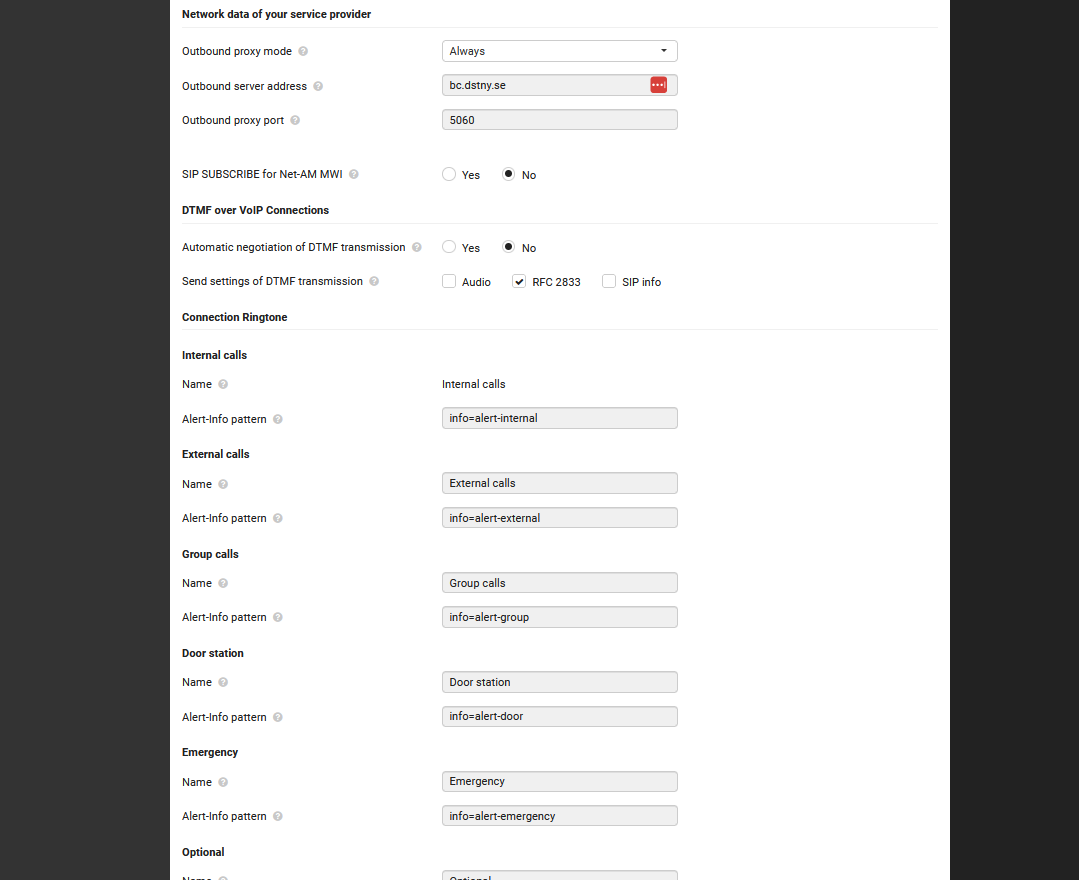
Task: Focus the Group calls Alert-Info pattern field
Action: pyautogui.click(x=559, y=617)
